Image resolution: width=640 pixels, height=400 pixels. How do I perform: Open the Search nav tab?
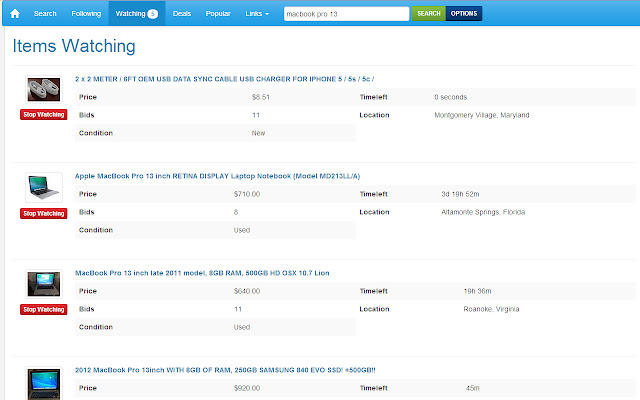45,13
